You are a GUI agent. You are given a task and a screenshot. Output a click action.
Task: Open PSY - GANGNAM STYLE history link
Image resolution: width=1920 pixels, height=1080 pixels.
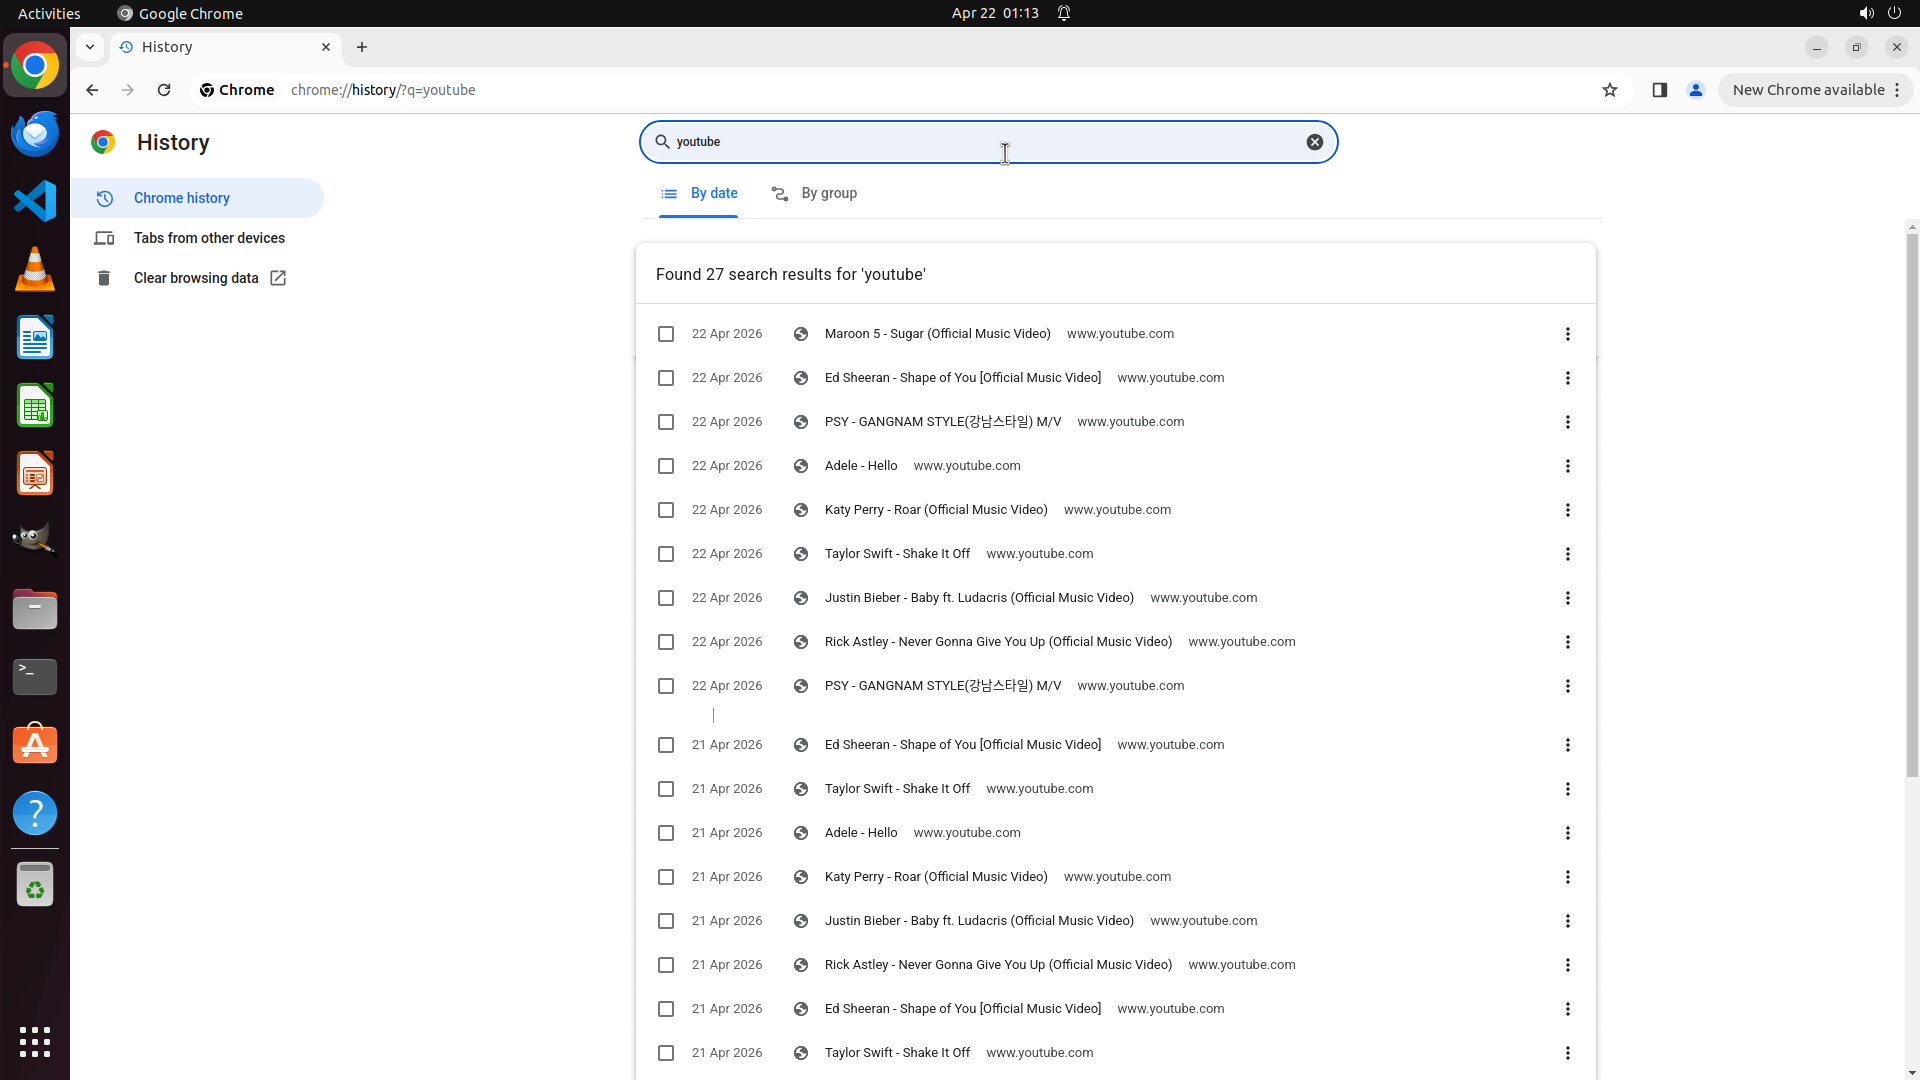pos(942,422)
